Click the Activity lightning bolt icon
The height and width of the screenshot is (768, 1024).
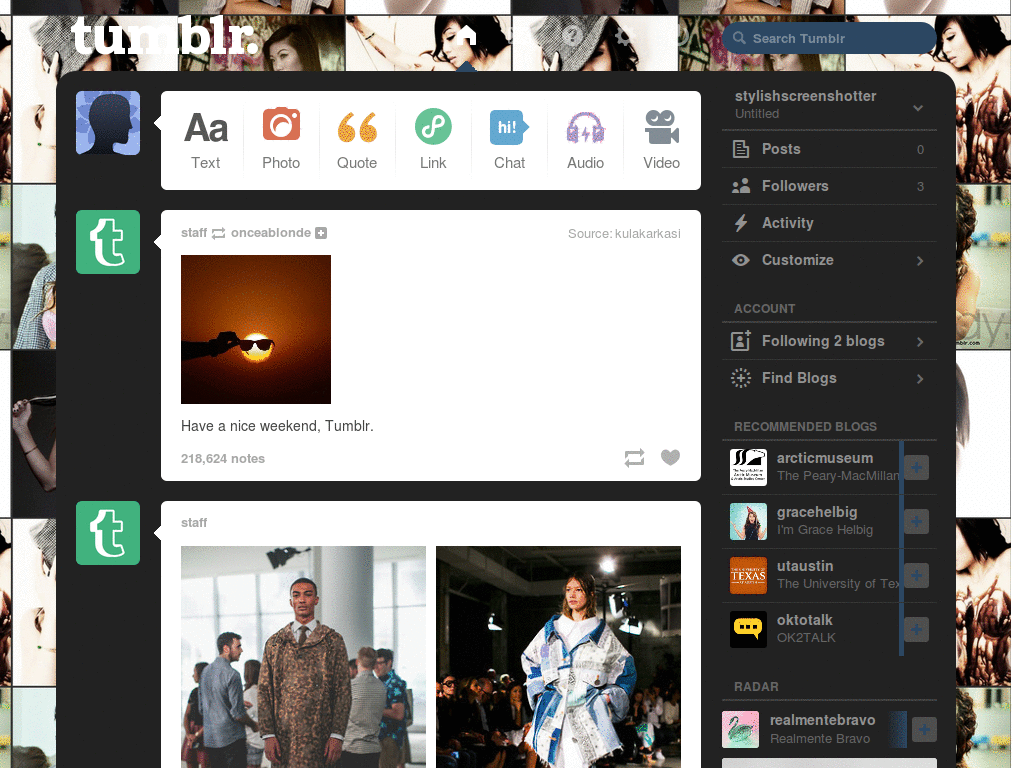741,223
